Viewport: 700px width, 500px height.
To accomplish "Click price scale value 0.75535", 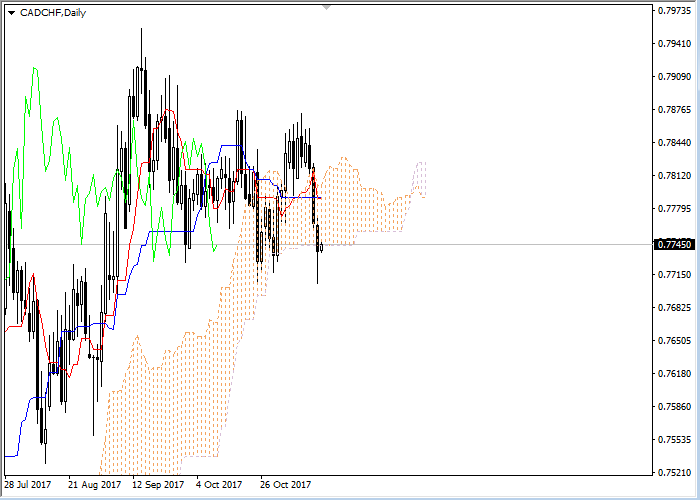I will [674, 439].
